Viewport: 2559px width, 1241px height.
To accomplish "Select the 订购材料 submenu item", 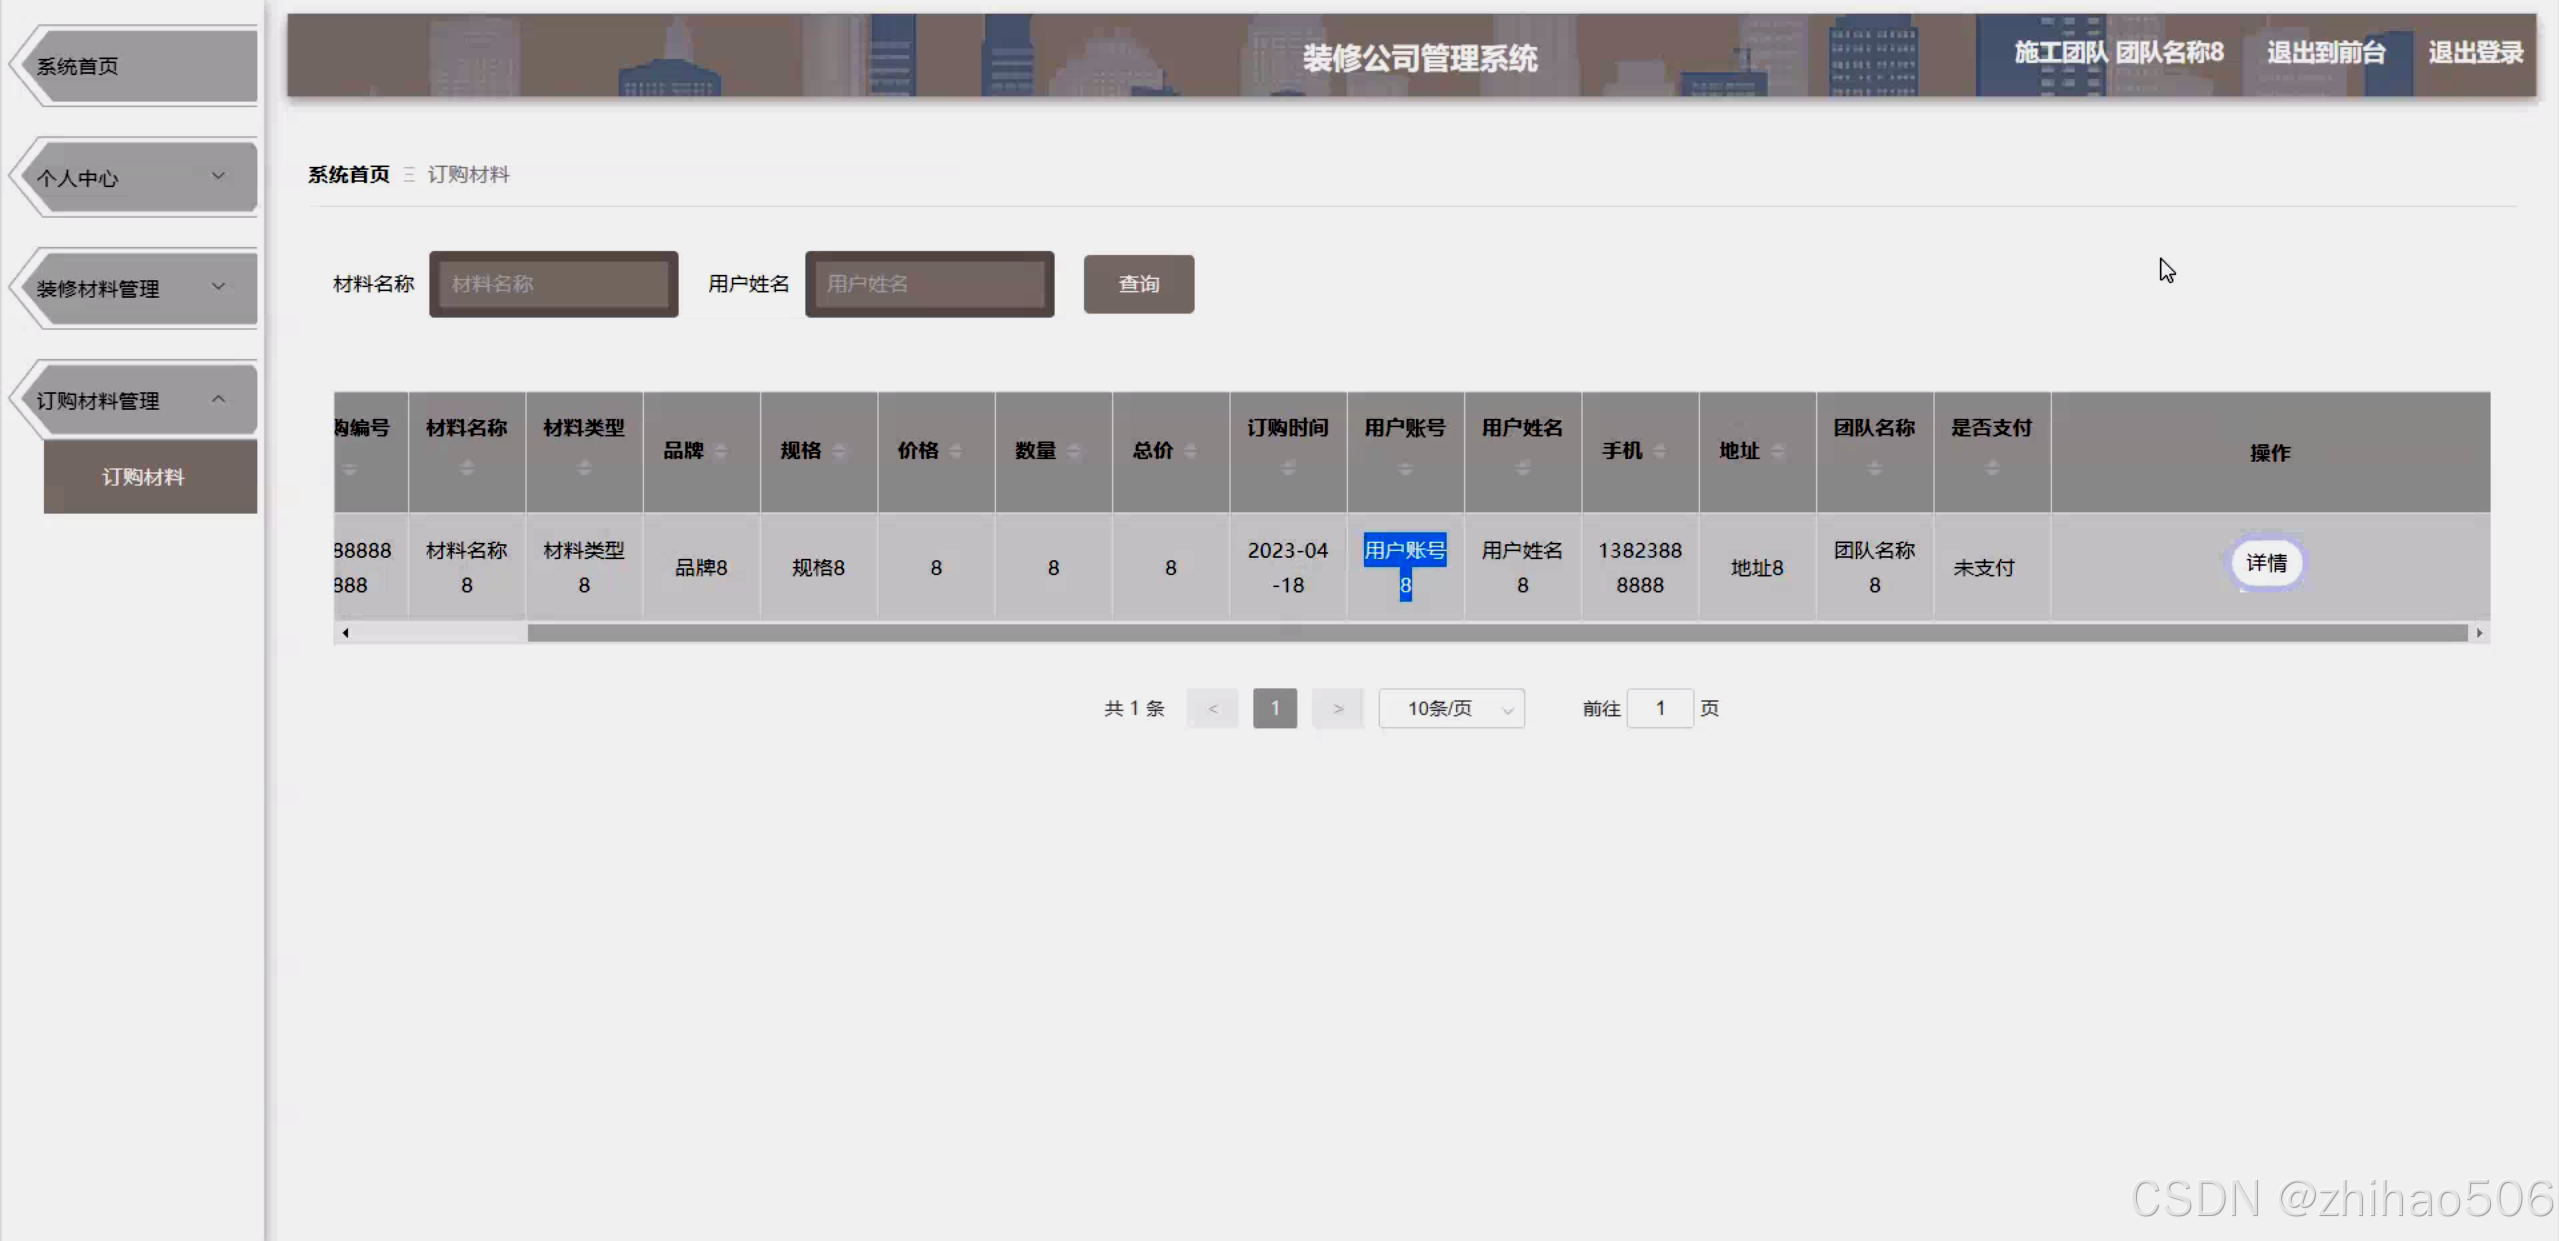I will point(144,477).
